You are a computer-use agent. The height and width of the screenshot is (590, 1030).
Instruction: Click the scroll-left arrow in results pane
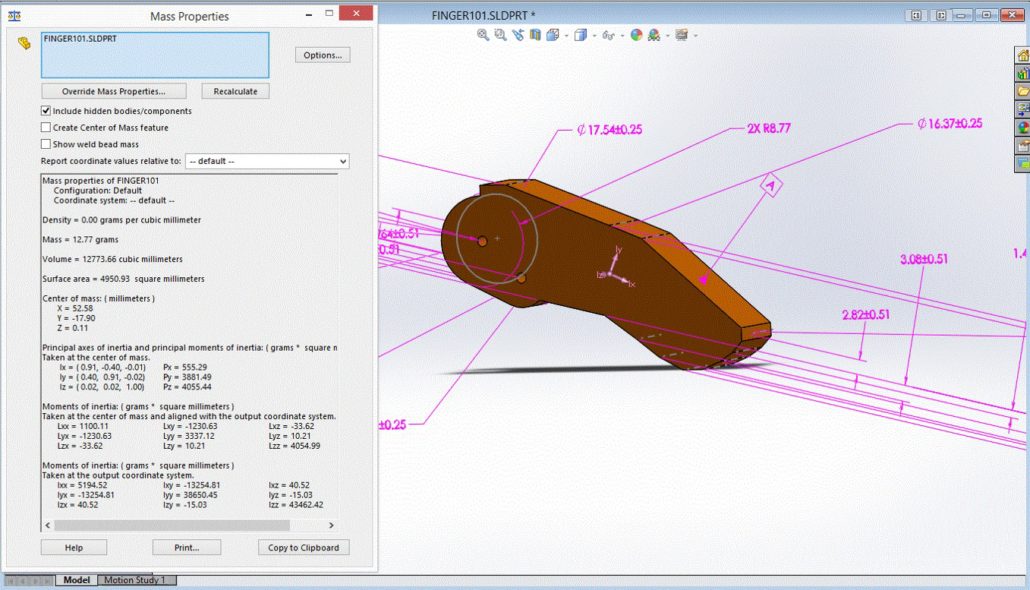47,526
